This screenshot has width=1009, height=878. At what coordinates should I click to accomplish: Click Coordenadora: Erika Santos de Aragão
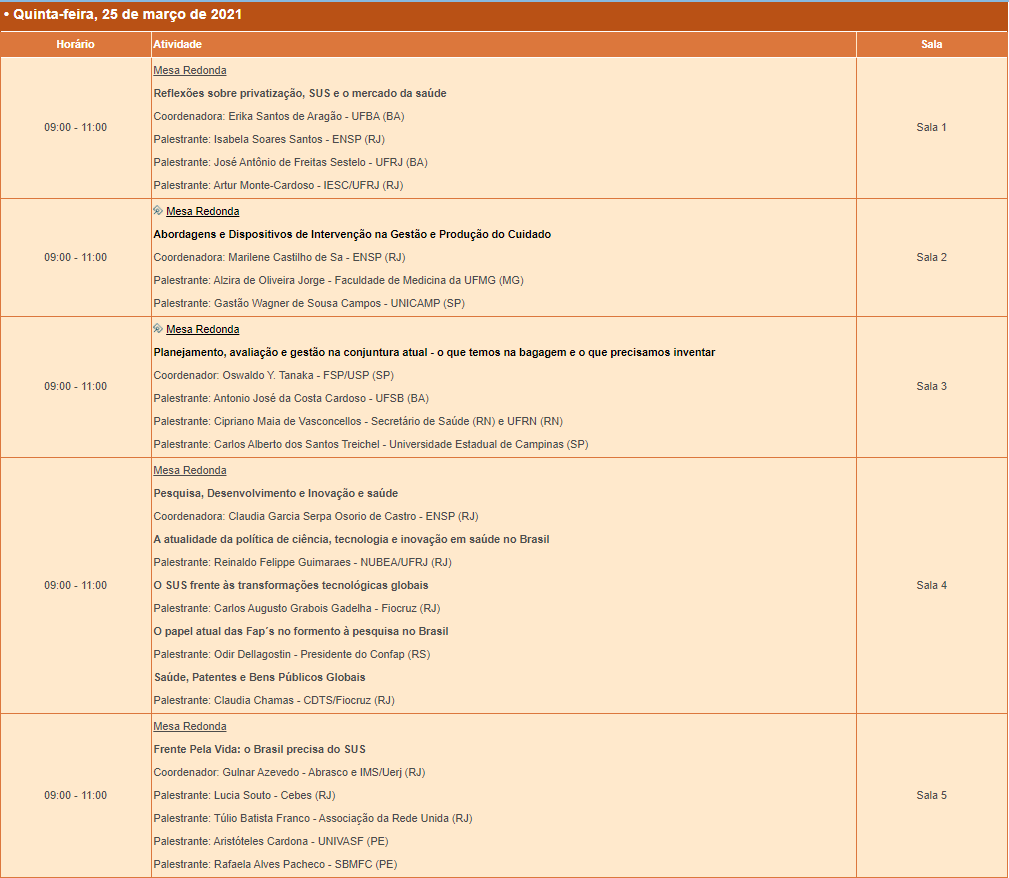click(x=279, y=117)
